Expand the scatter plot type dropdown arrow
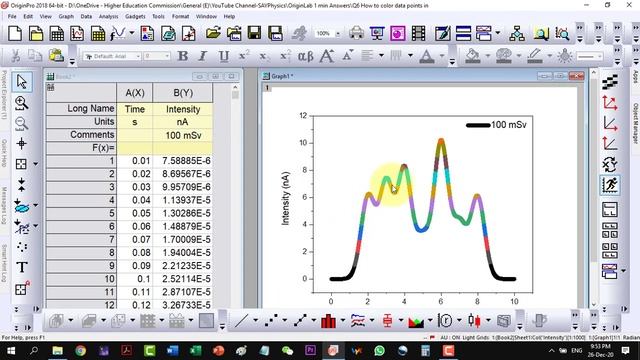 284,321
